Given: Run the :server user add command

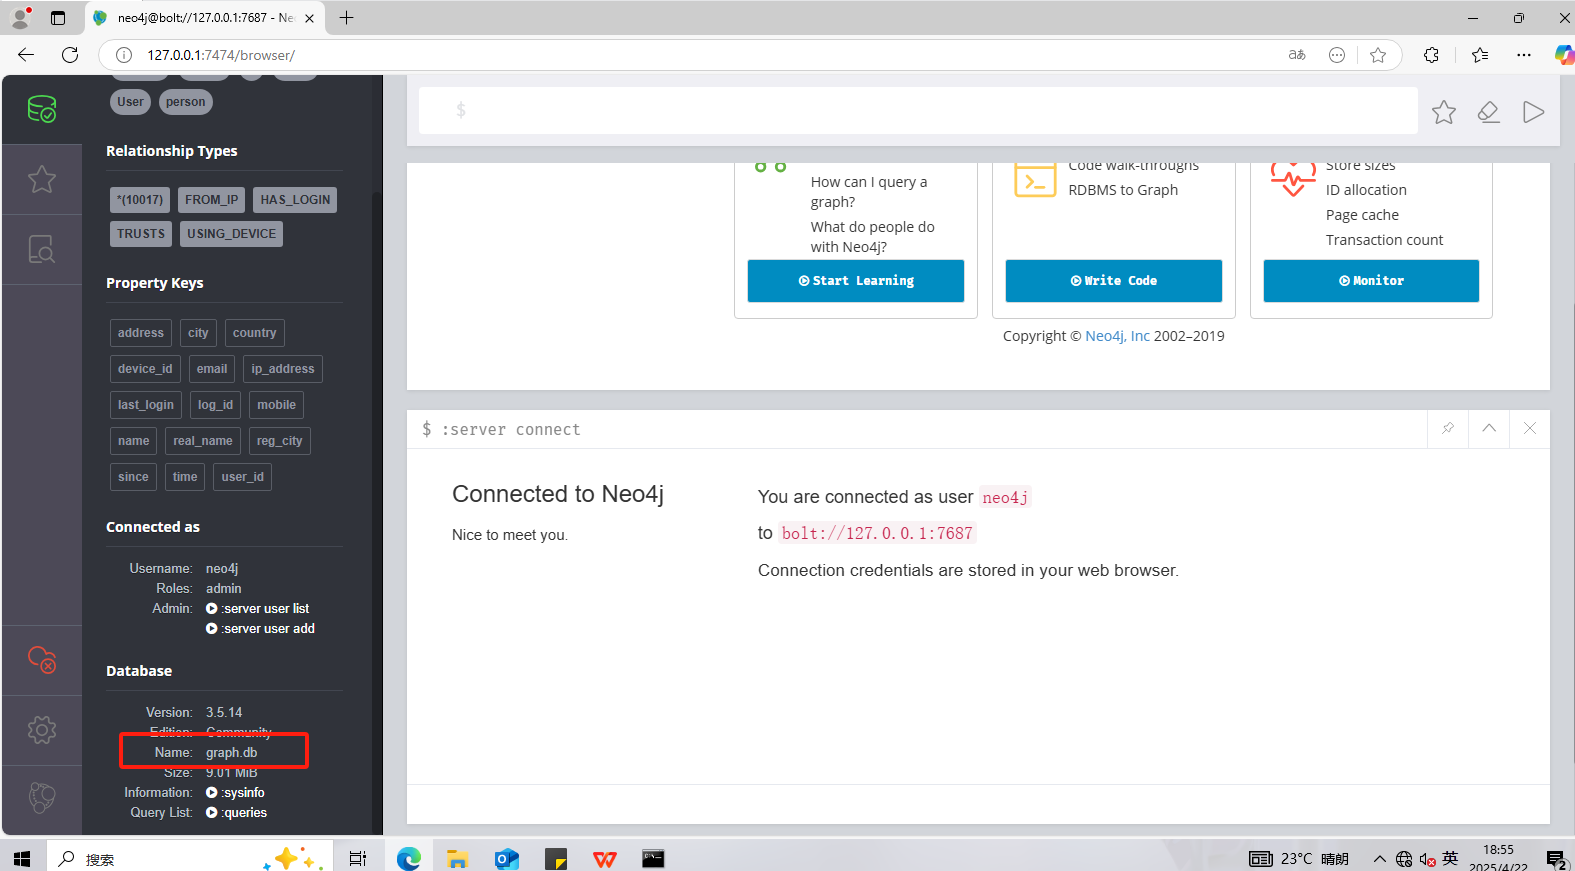Looking at the screenshot, I should point(260,628).
